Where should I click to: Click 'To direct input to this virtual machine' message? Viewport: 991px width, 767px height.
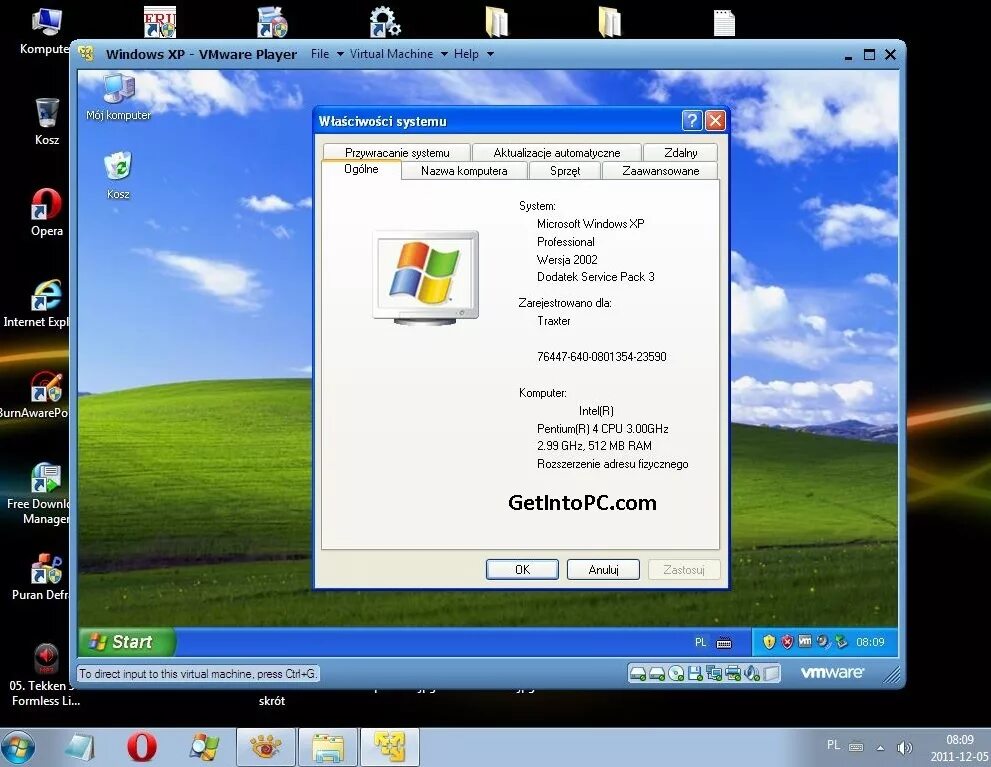point(198,673)
